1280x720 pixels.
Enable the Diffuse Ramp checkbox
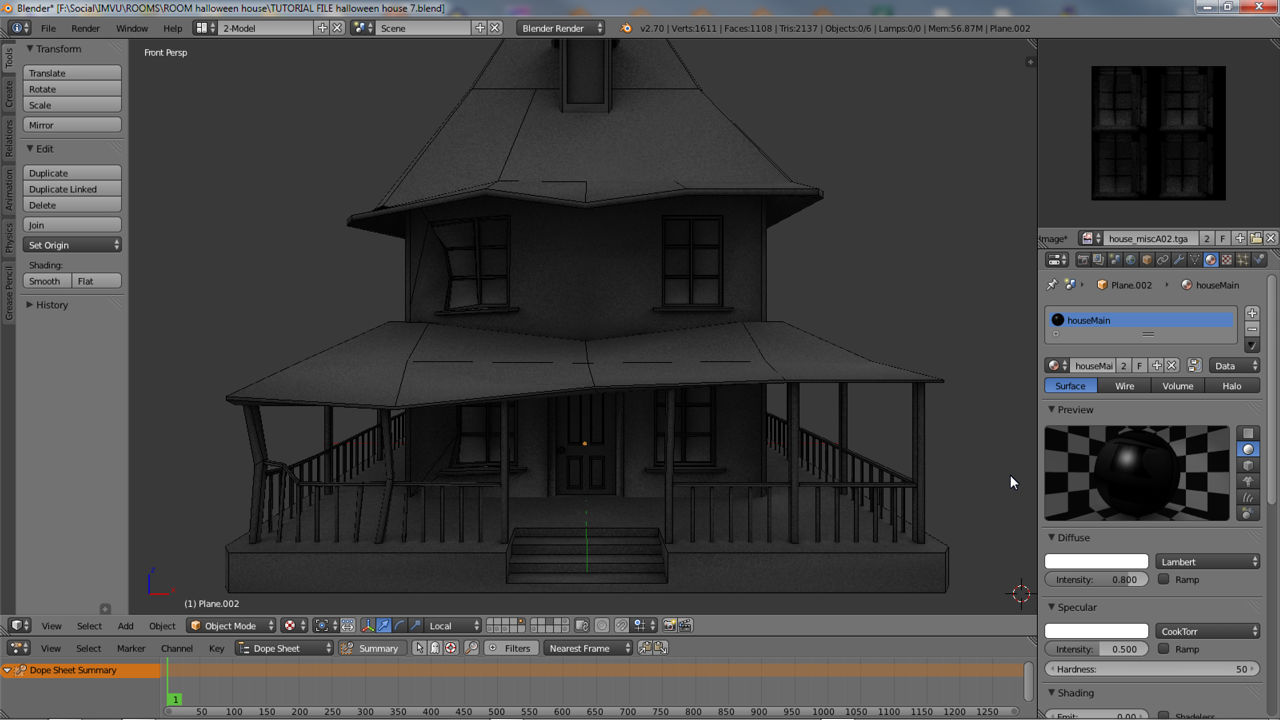[1164, 579]
